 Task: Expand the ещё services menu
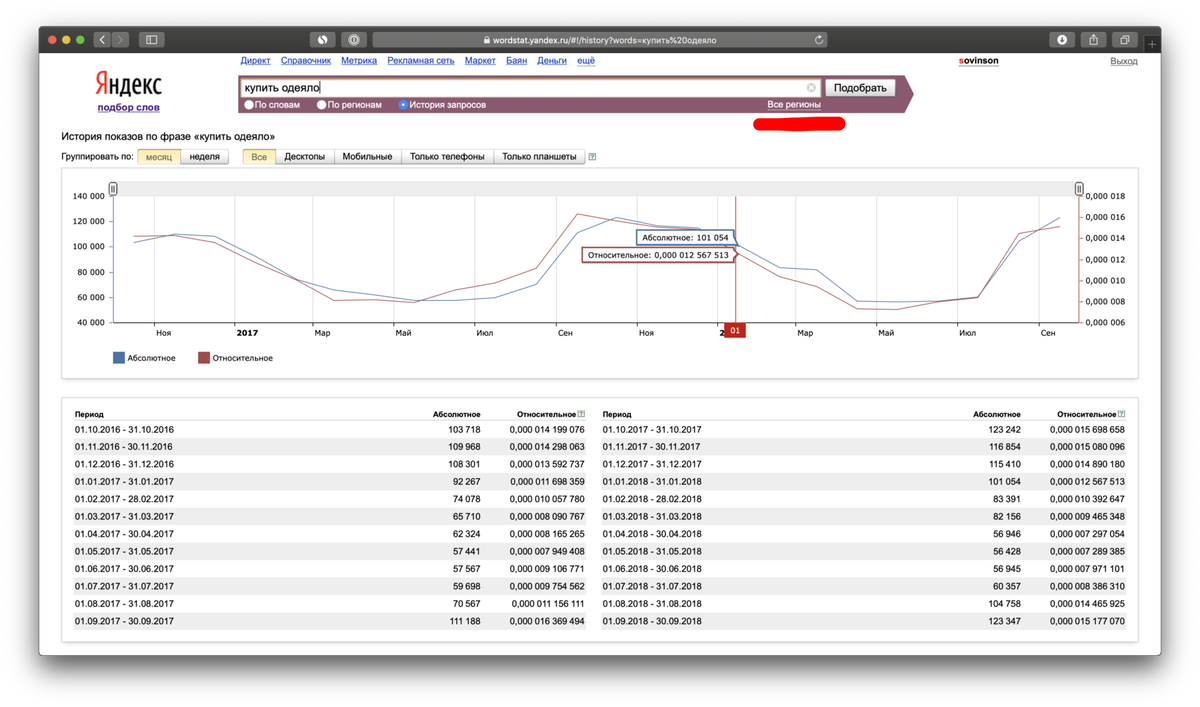click(x=586, y=61)
